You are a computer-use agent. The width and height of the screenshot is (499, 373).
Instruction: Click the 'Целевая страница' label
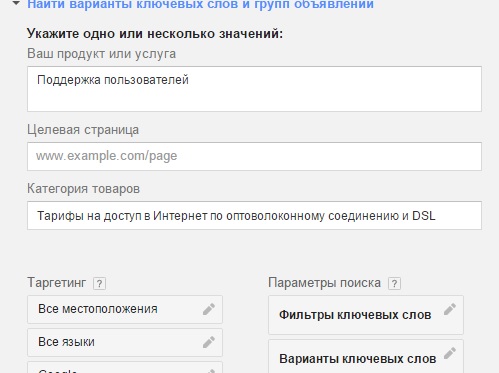pos(83,130)
